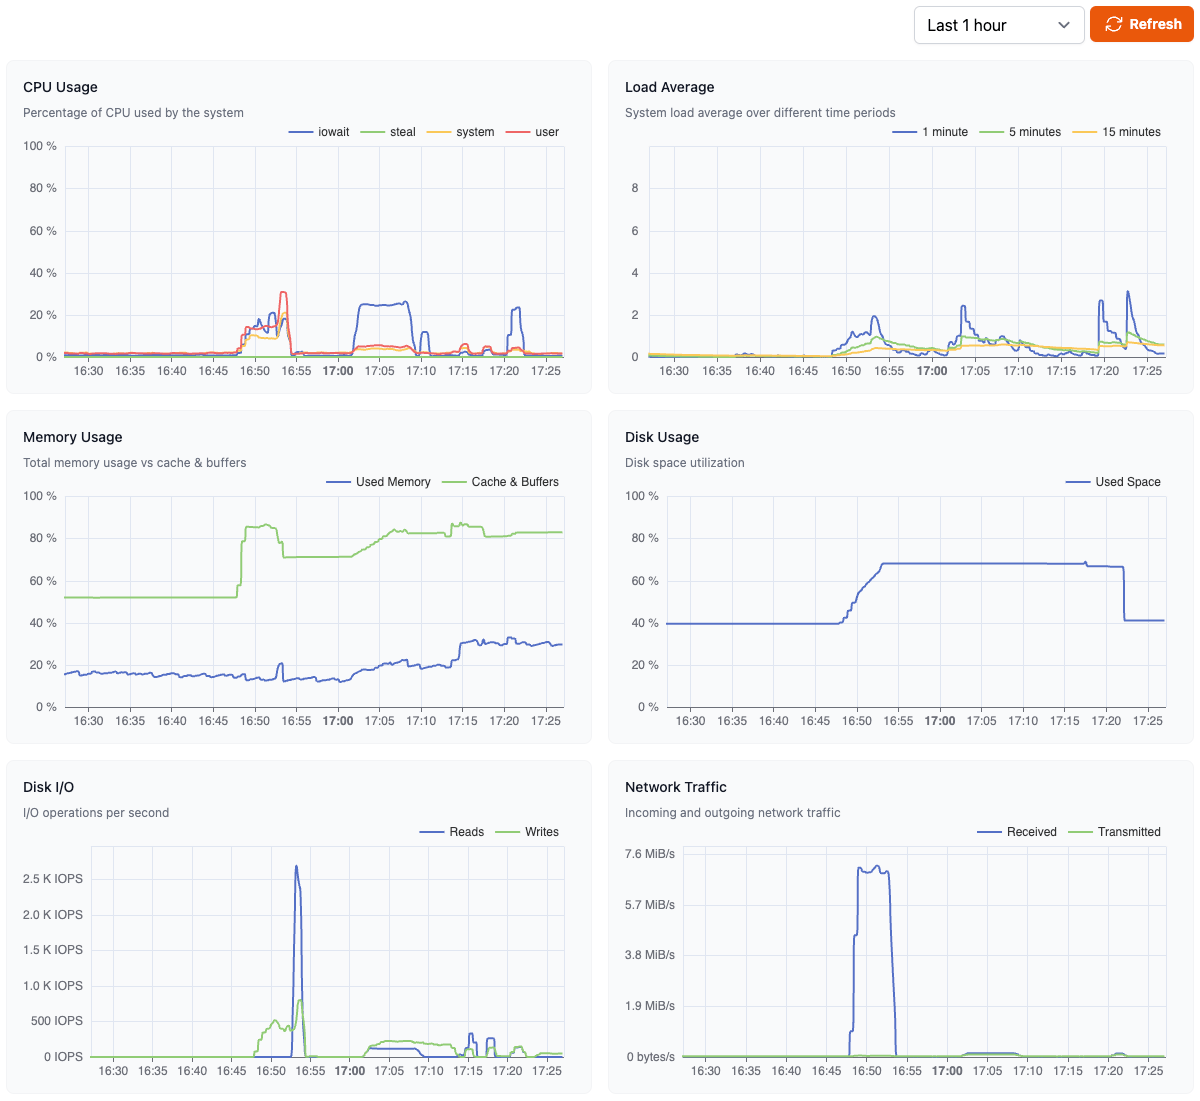Screen dimensions: 1200x1101
Task: Toggle Received series in Network Traffic legend
Action: 1017,832
